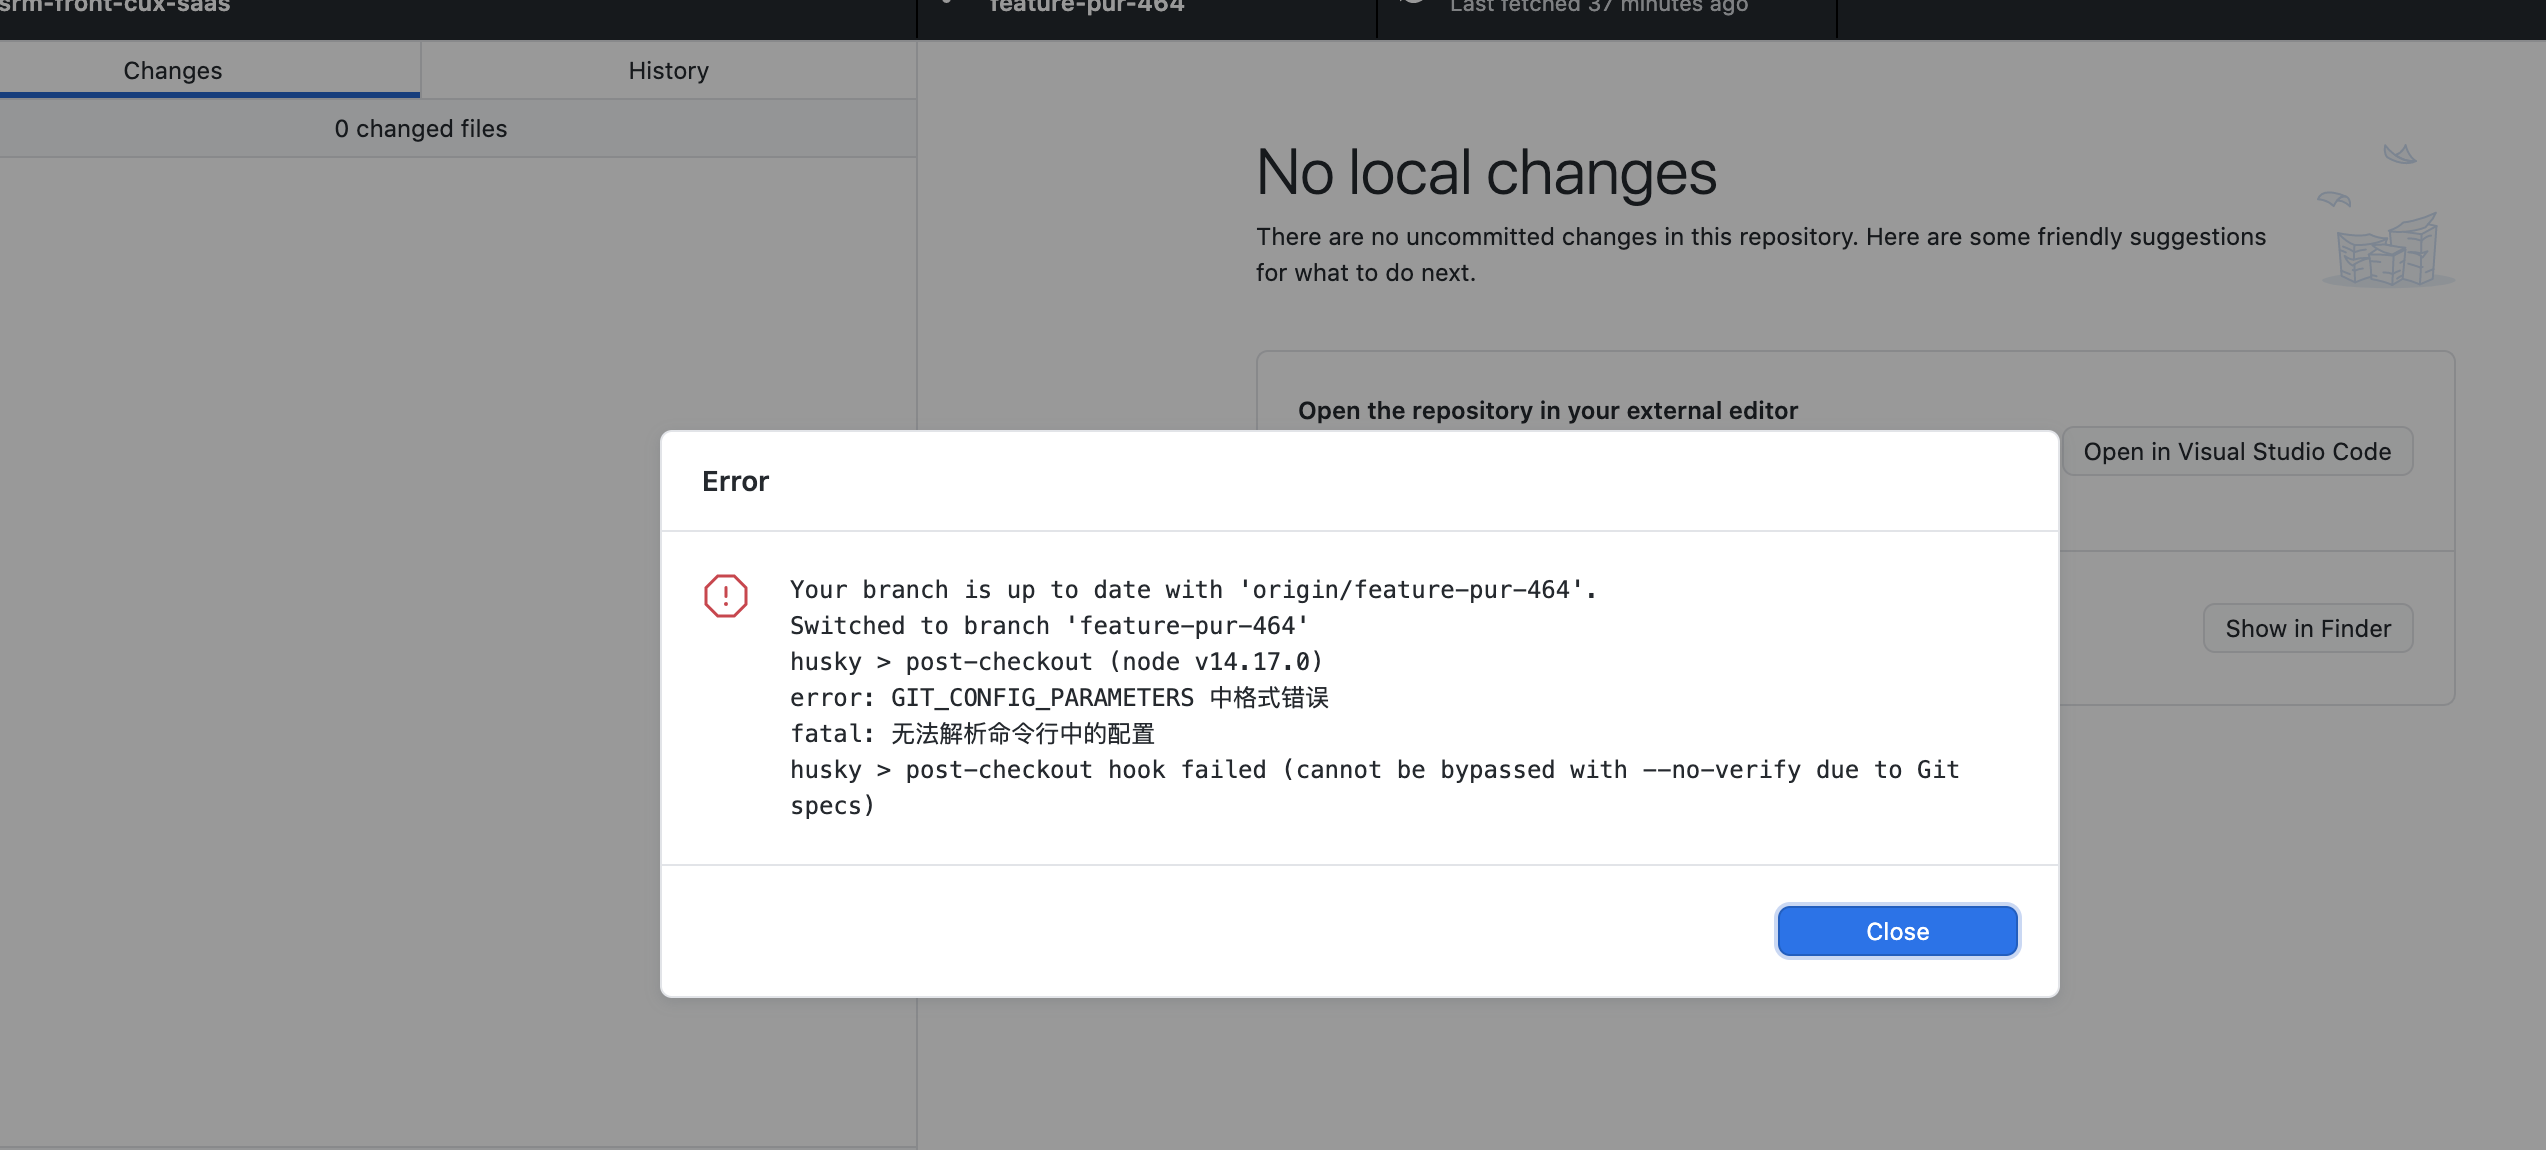Image resolution: width=2546 pixels, height=1150 pixels.
Task: Click the Error dialog title
Action: (735, 482)
